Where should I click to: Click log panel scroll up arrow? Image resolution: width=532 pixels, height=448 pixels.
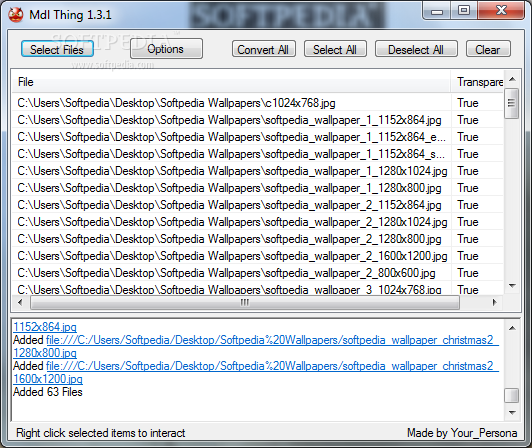tap(512, 328)
